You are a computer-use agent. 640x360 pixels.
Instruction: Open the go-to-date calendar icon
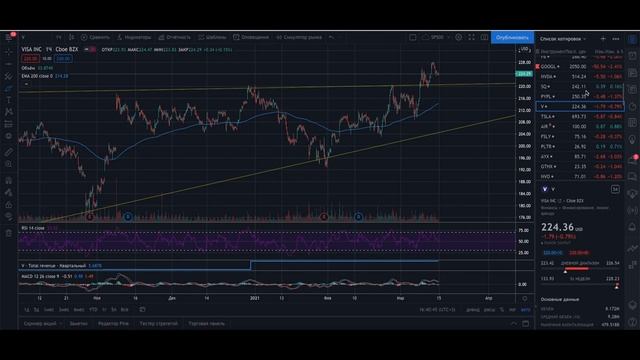pos(142,309)
